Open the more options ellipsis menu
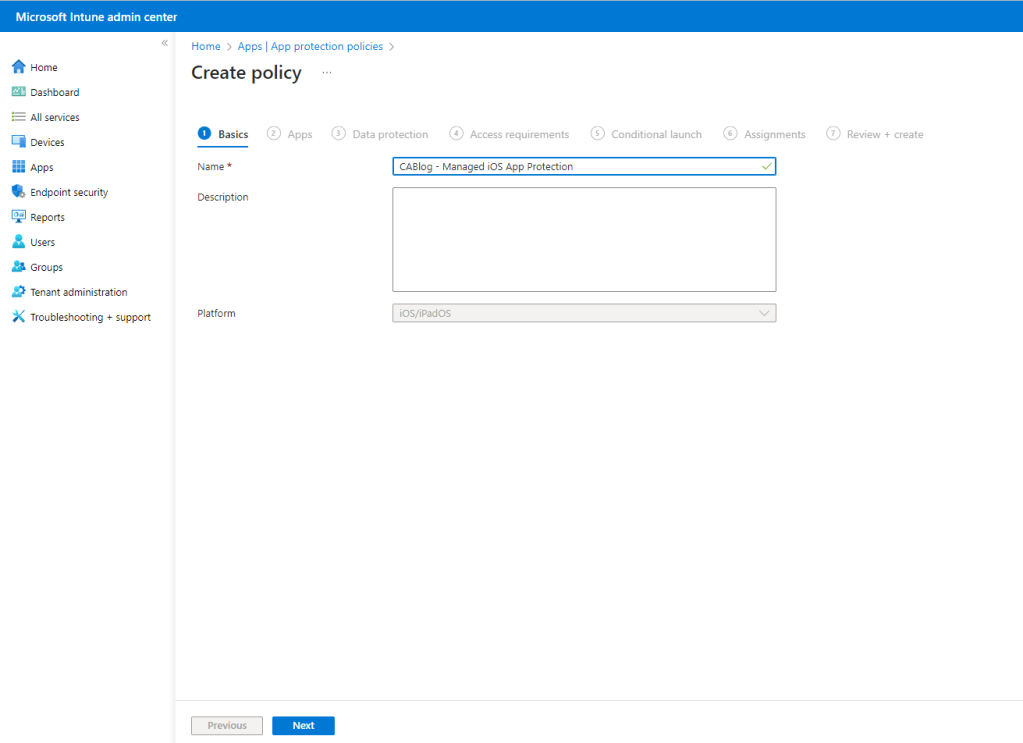Screen dimensions: 1023x743 327,73
